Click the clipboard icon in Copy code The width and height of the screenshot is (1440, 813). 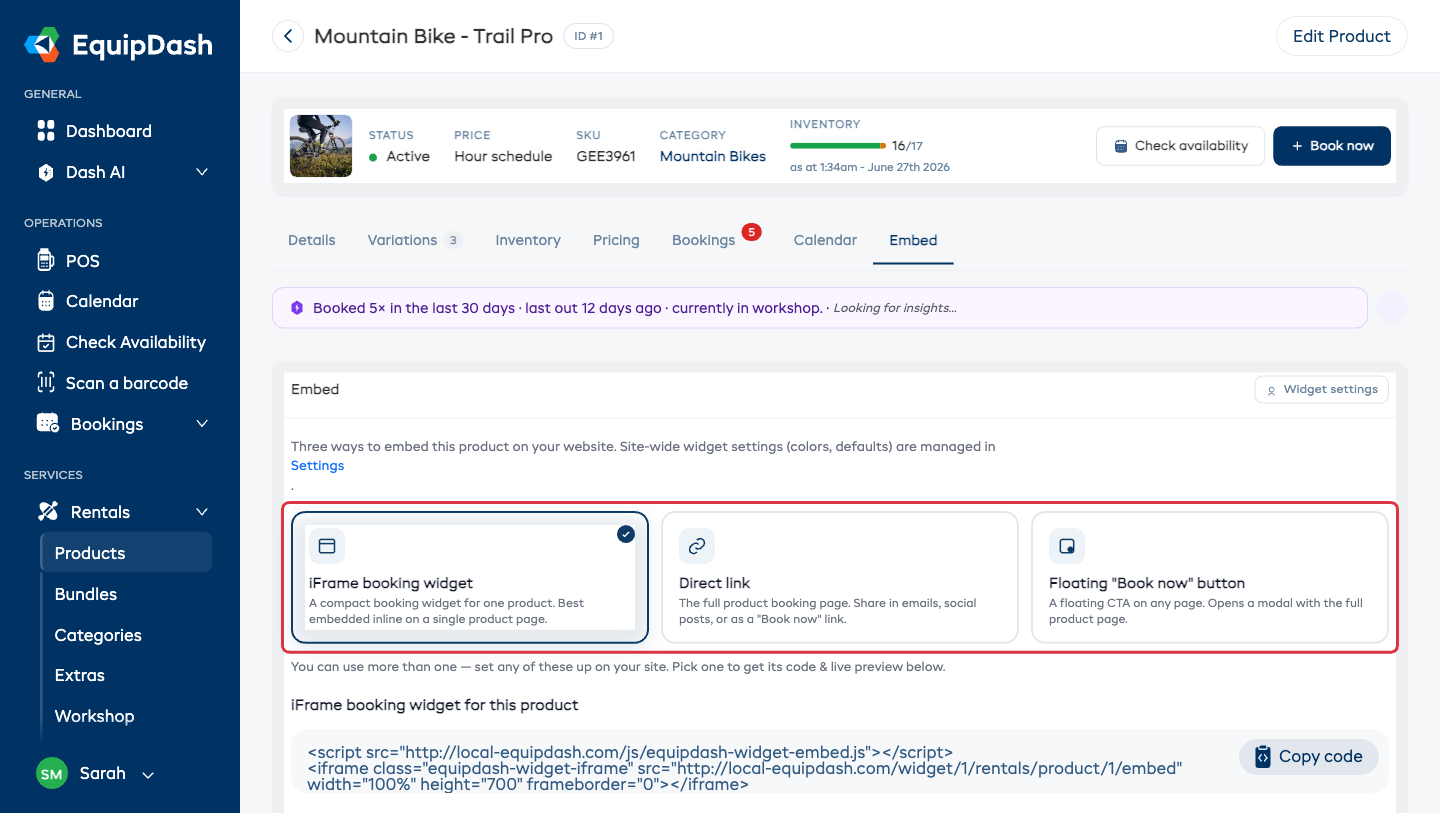point(1263,756)
